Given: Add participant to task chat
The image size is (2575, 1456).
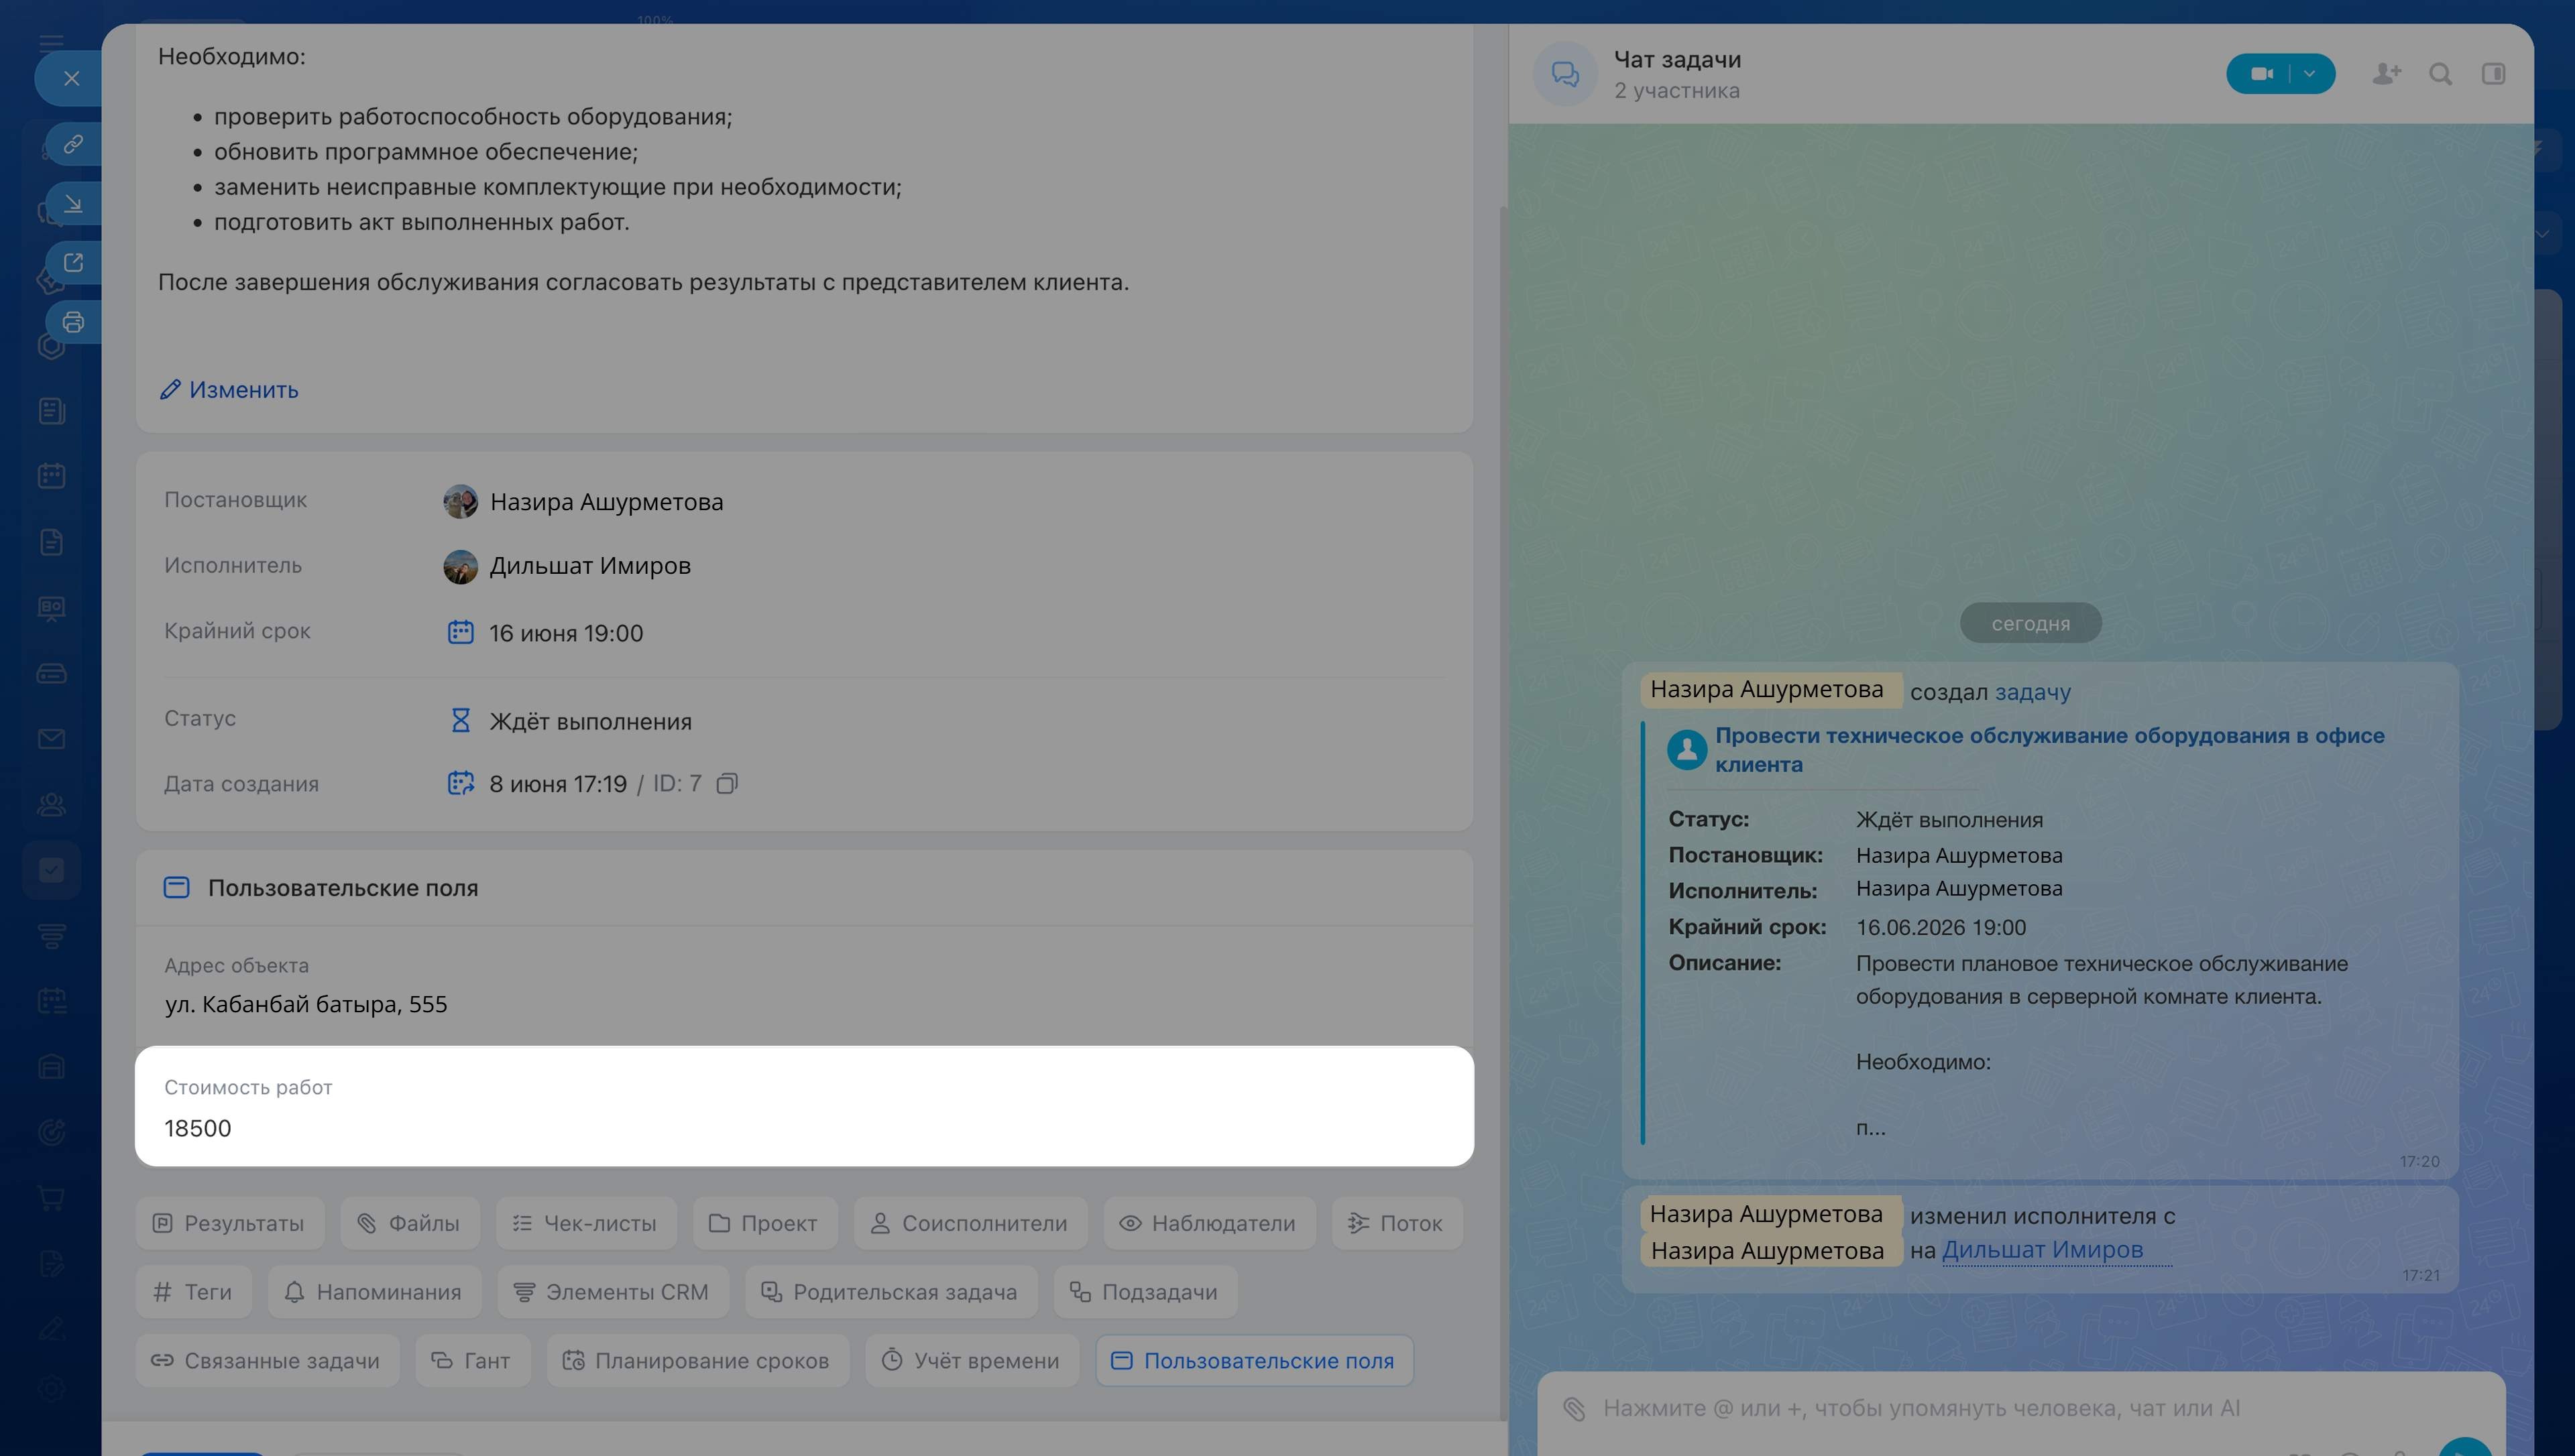Looking at the screenshot, I should pyautogui.click(x=2386, y=74).
